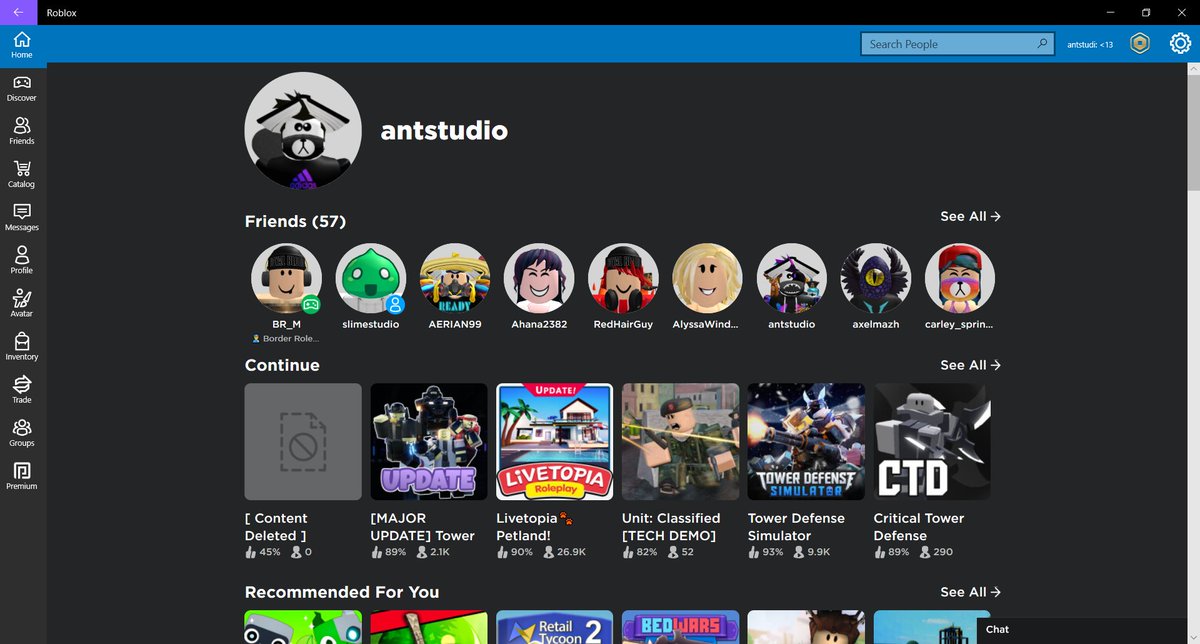This screenshot has height=644, width=1200.
Task: Open Roblox settings with the gear icon
Action: pos(1180,43)
